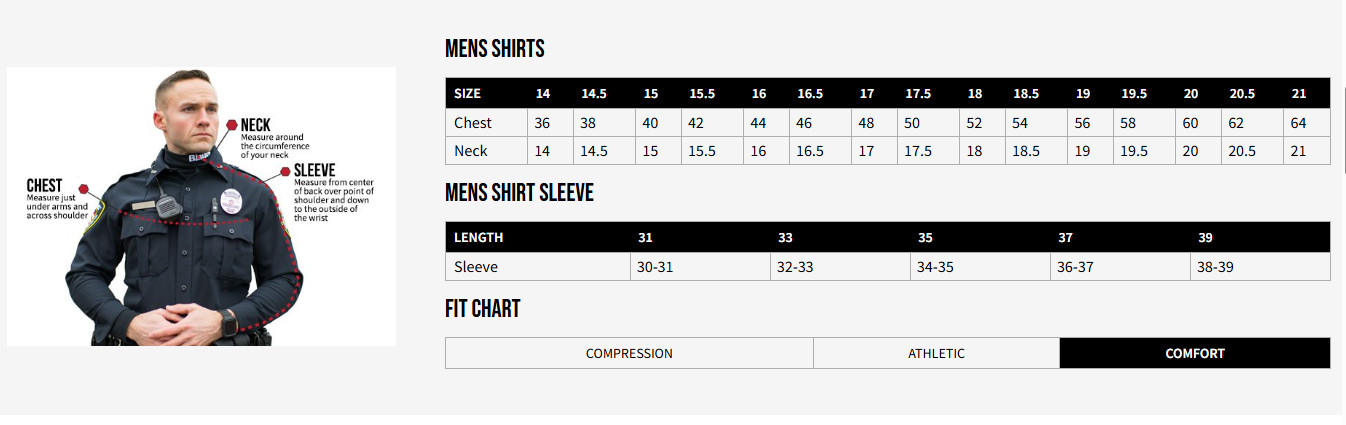Image resolution: width=1346 pixels, height=425 pixels.
Task: Click the 17.5 size header
Action: coord(918,93)
